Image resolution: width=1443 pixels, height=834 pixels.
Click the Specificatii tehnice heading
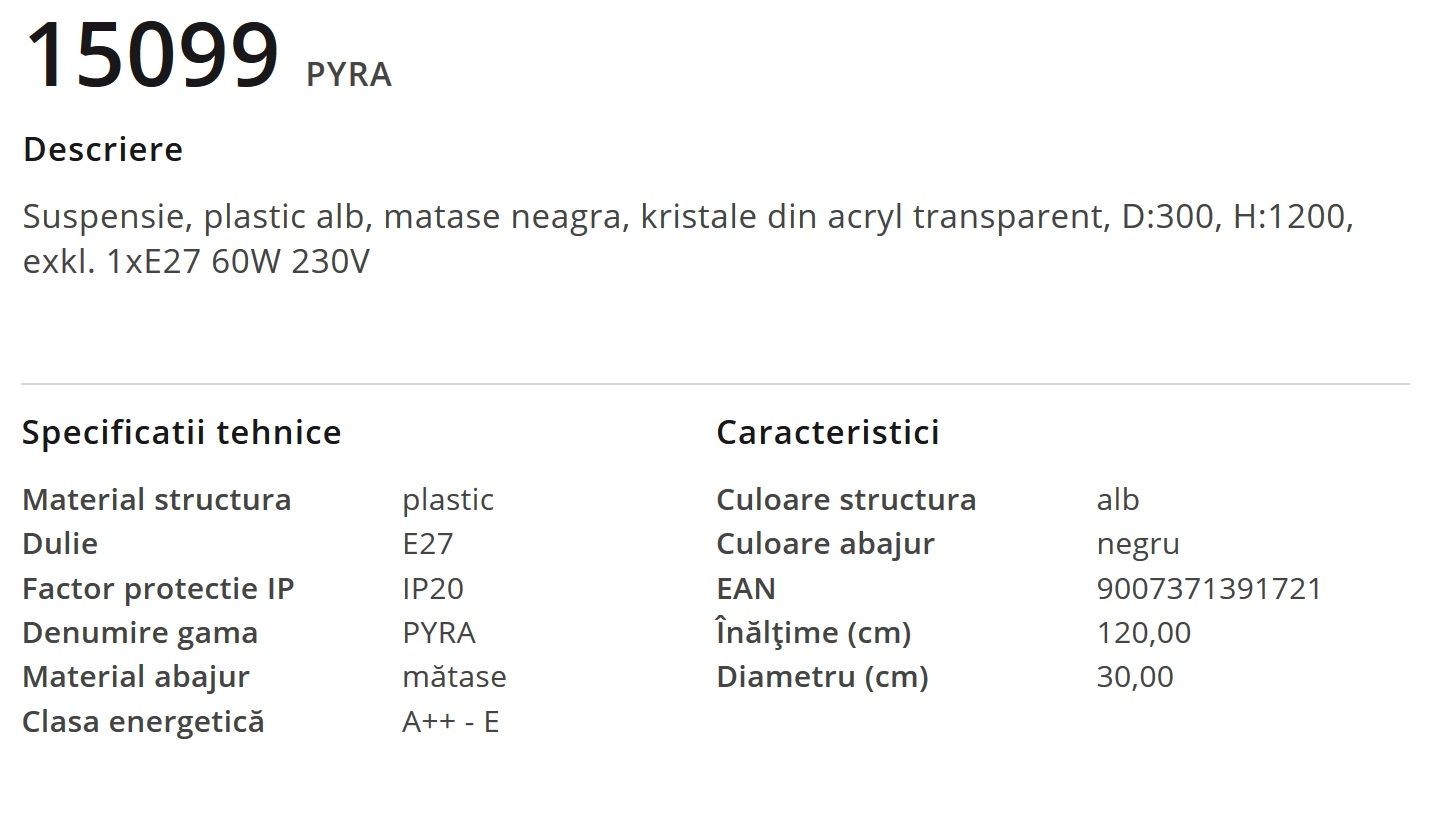point(182,433)
